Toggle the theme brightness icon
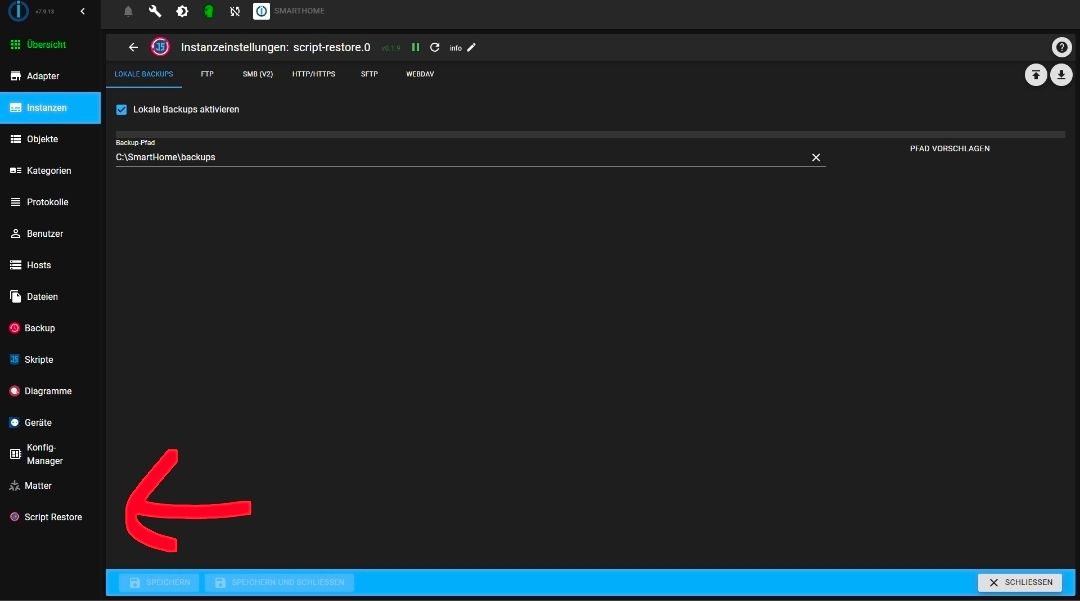 (x=182, y=11)
